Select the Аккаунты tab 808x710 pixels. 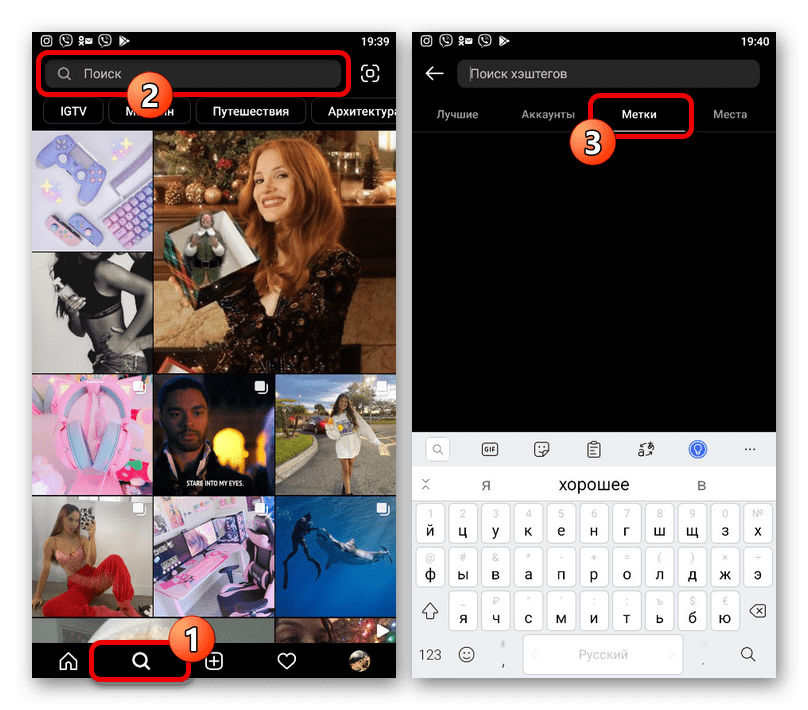[548, 115]
